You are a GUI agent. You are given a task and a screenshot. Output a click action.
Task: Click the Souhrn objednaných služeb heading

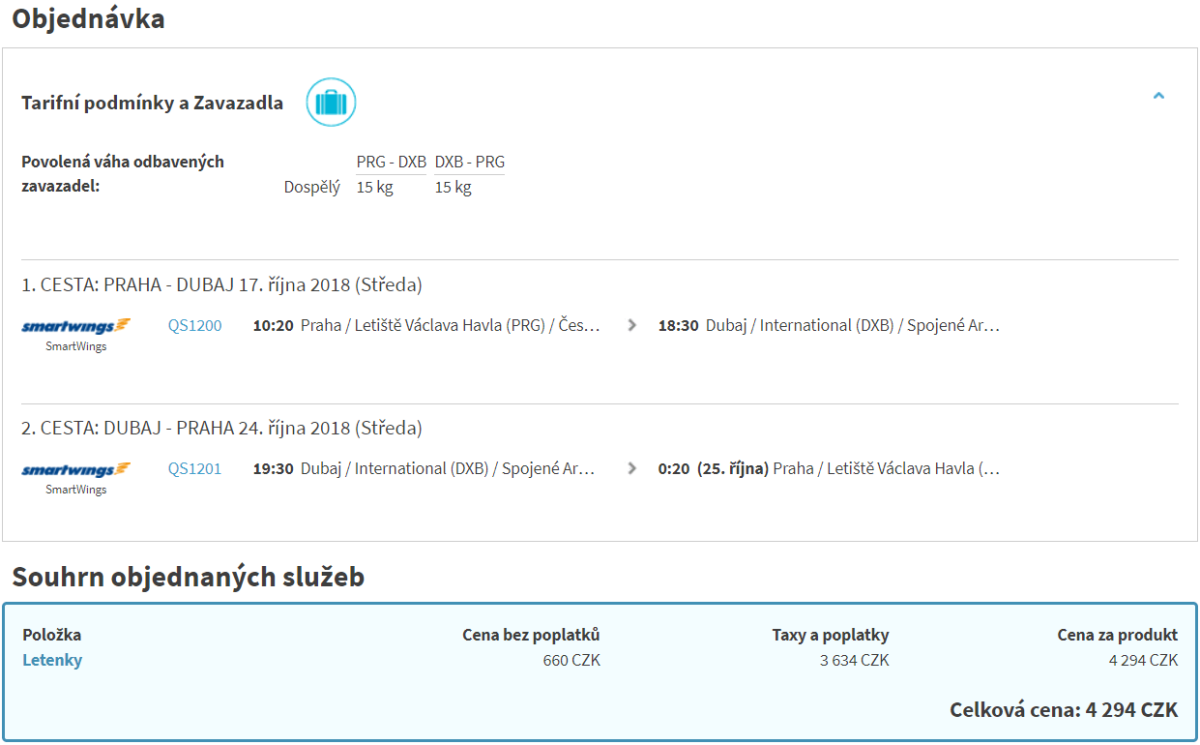(x=188, y=577)
